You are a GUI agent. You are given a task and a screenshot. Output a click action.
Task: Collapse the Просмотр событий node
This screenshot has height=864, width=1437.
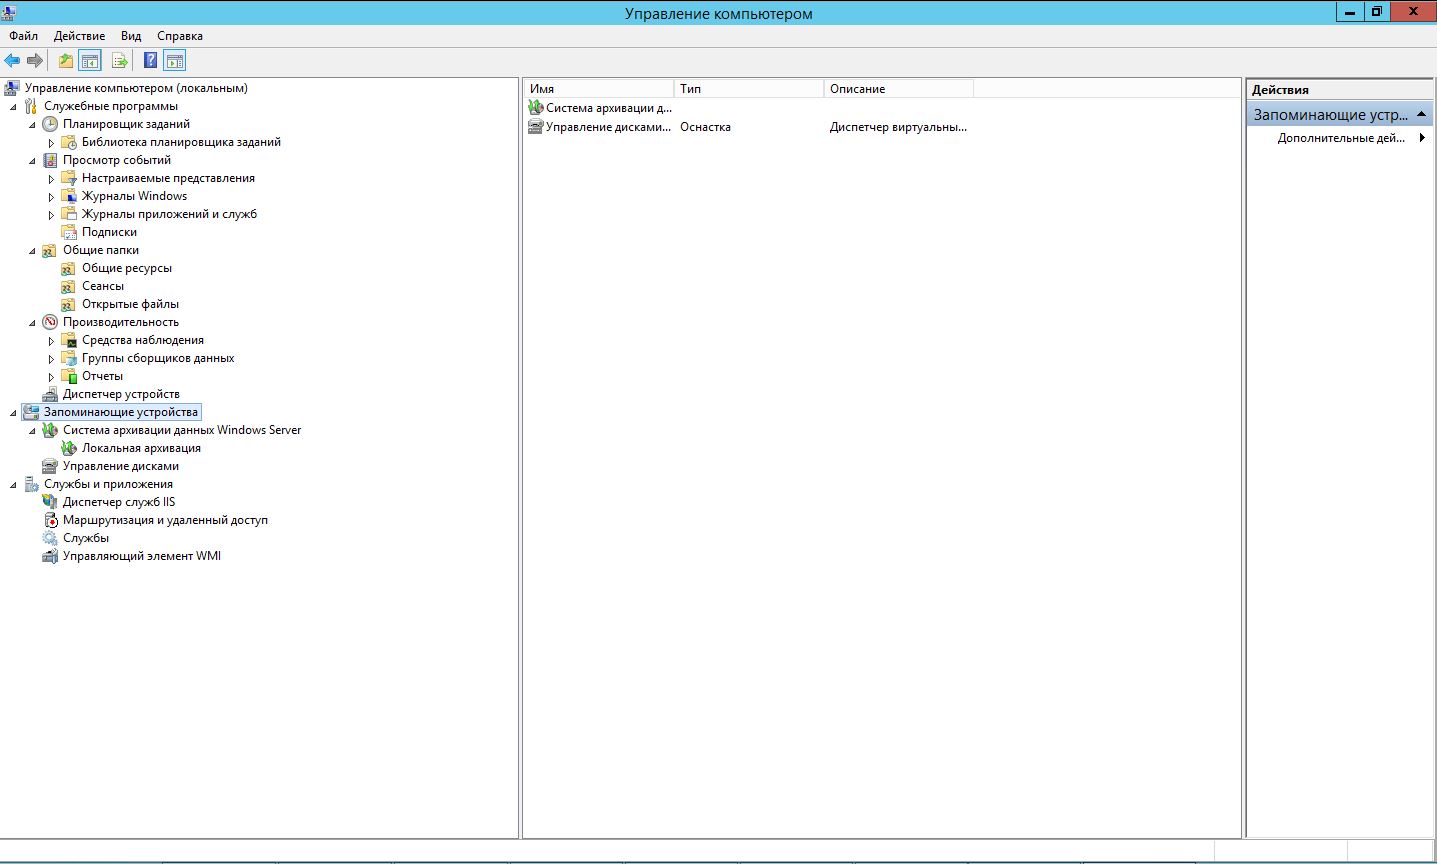(32, 161)
